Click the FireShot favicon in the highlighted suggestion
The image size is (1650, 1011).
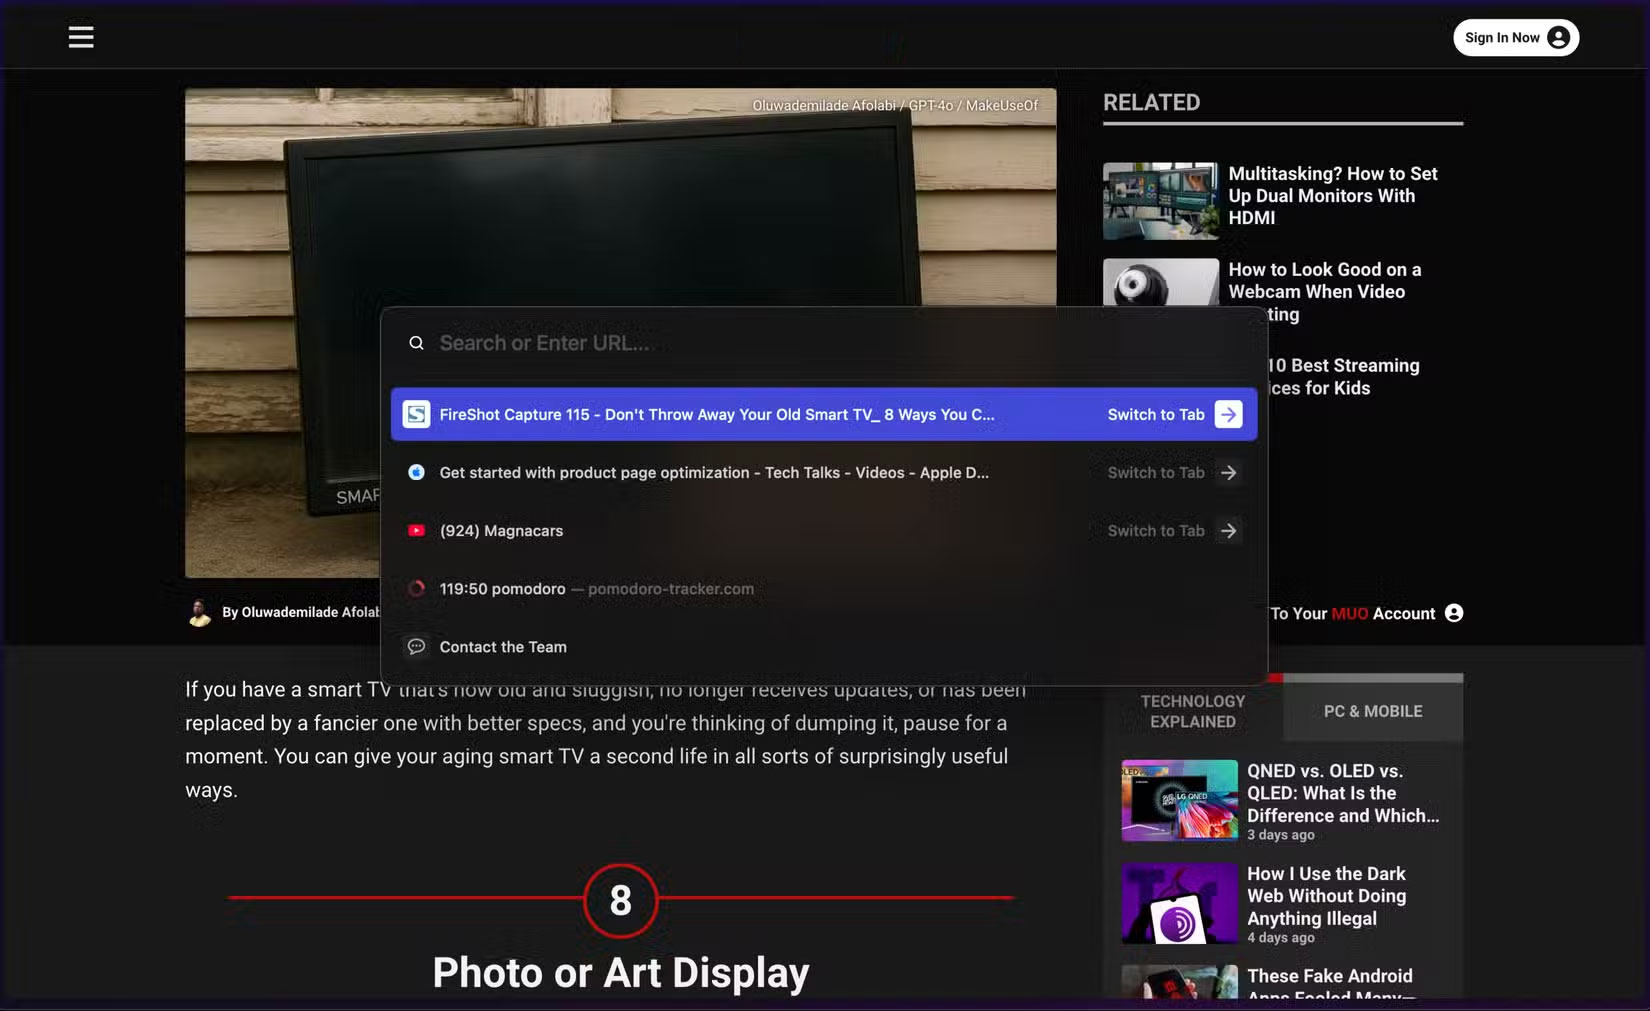point(416,413)
